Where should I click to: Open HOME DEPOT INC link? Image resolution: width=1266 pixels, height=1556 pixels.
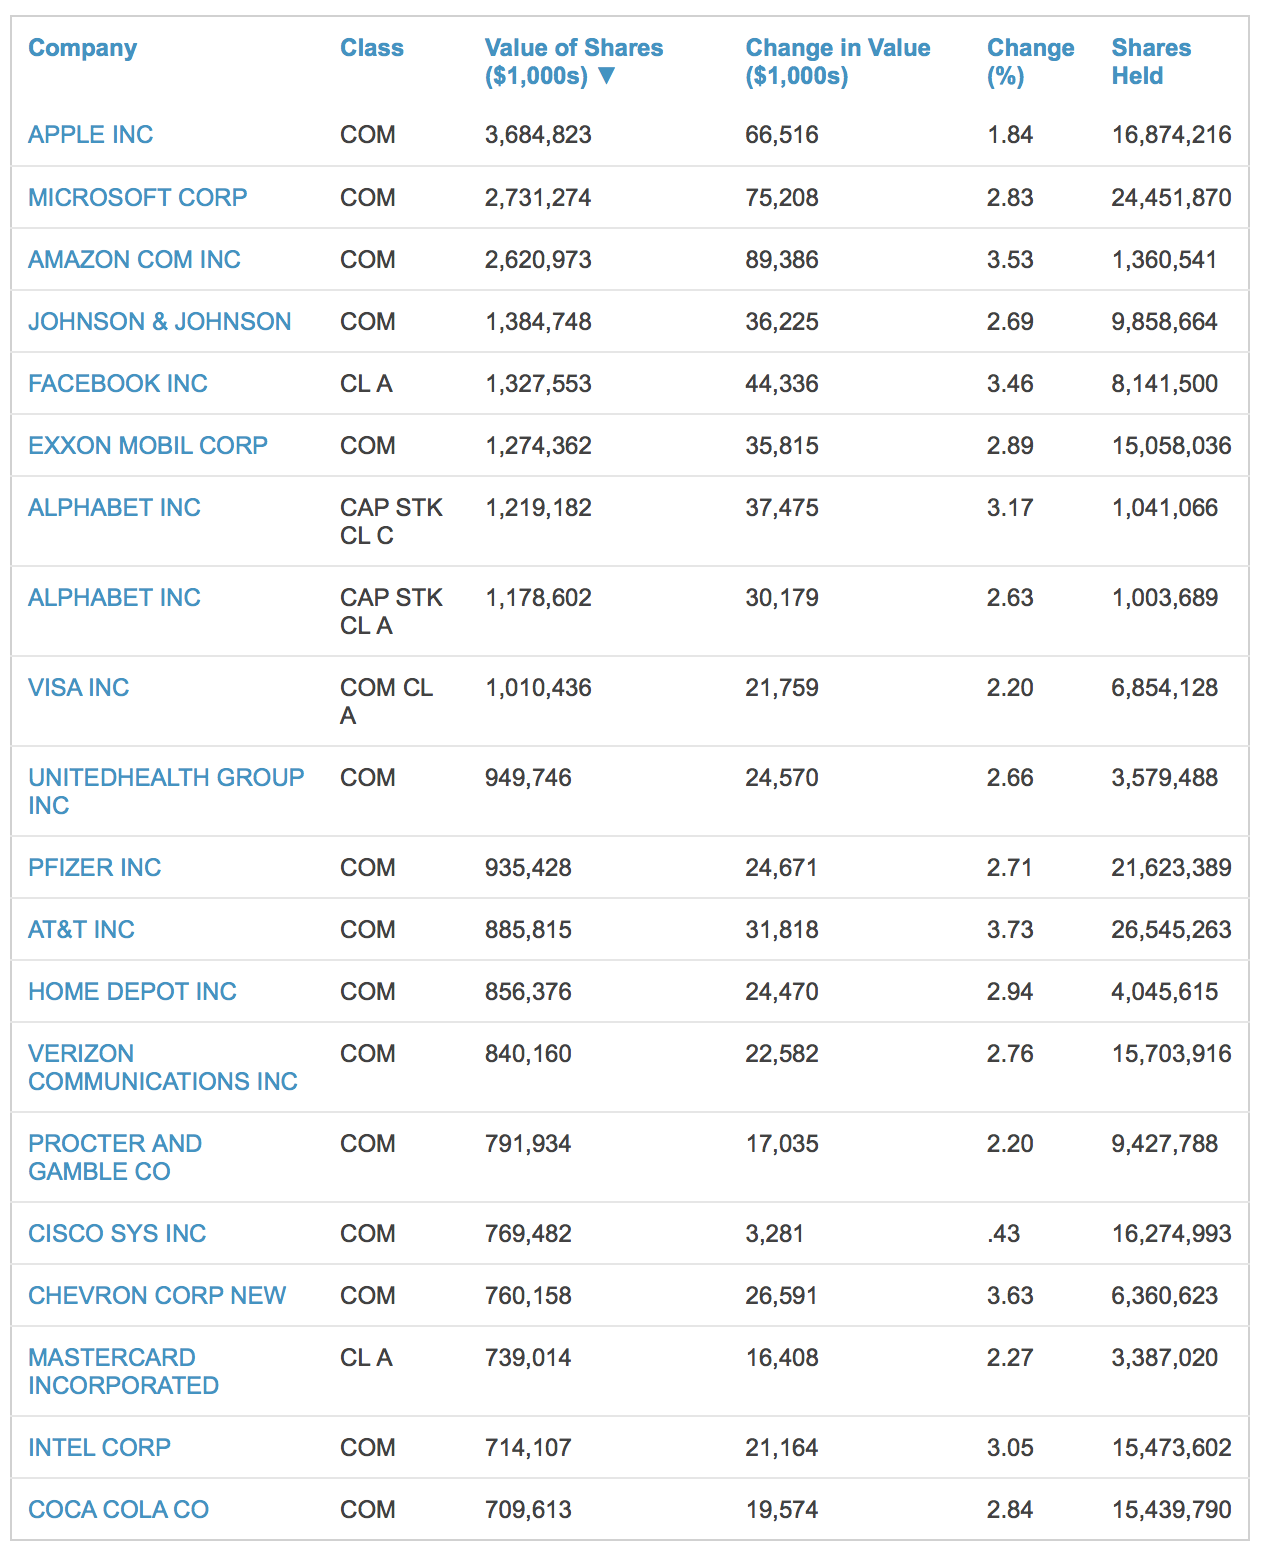point(133,992)
